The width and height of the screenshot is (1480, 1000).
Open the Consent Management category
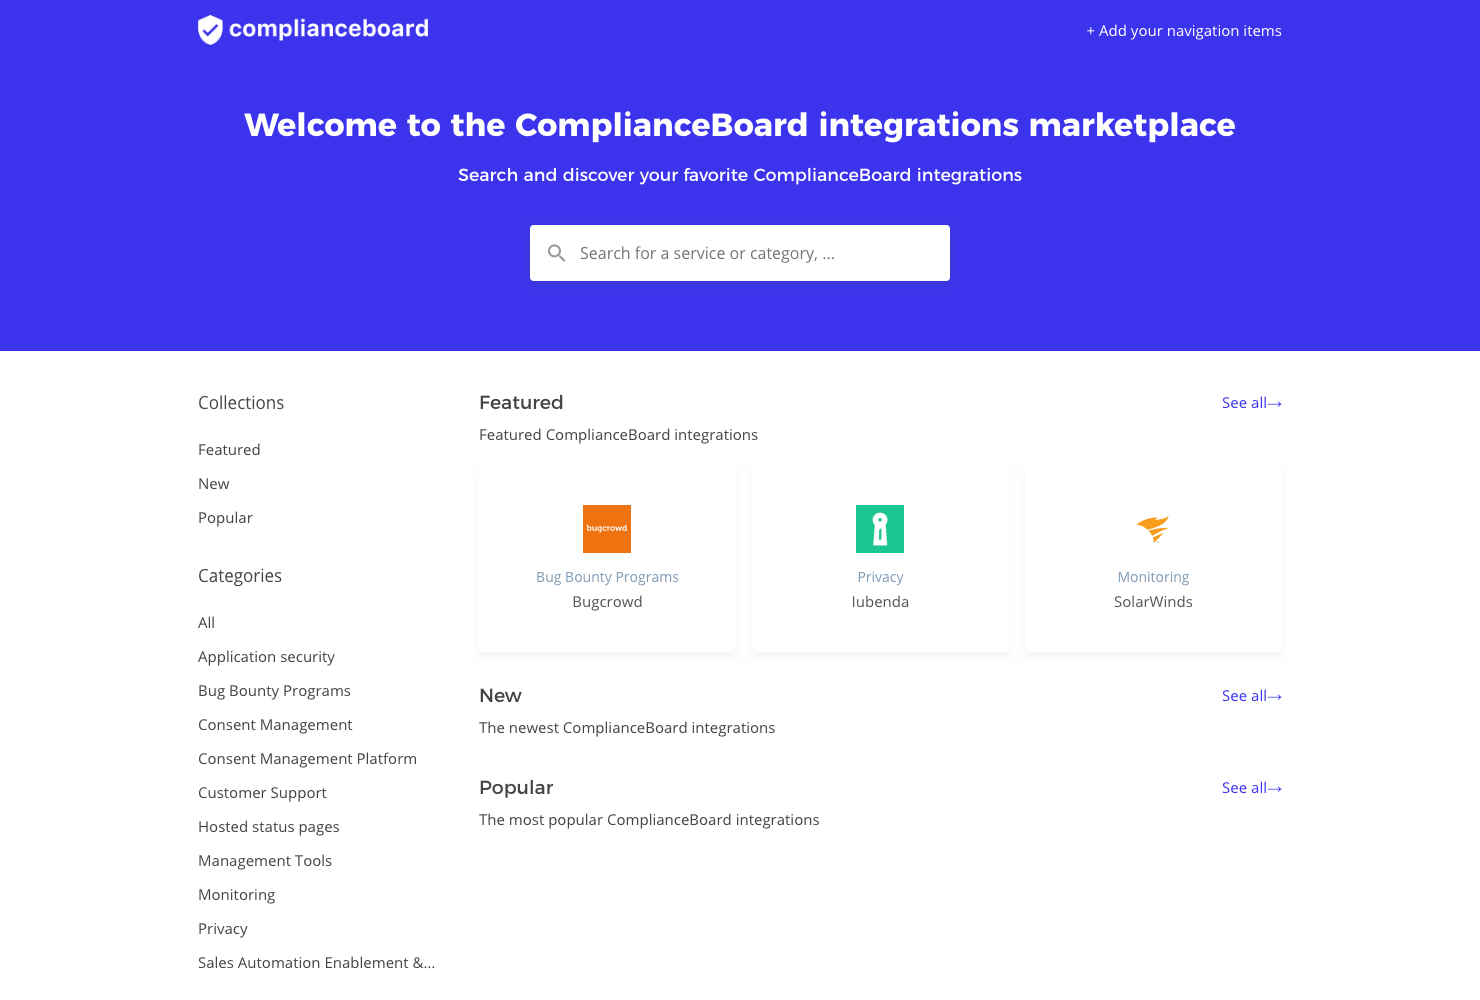coord(275,725)
